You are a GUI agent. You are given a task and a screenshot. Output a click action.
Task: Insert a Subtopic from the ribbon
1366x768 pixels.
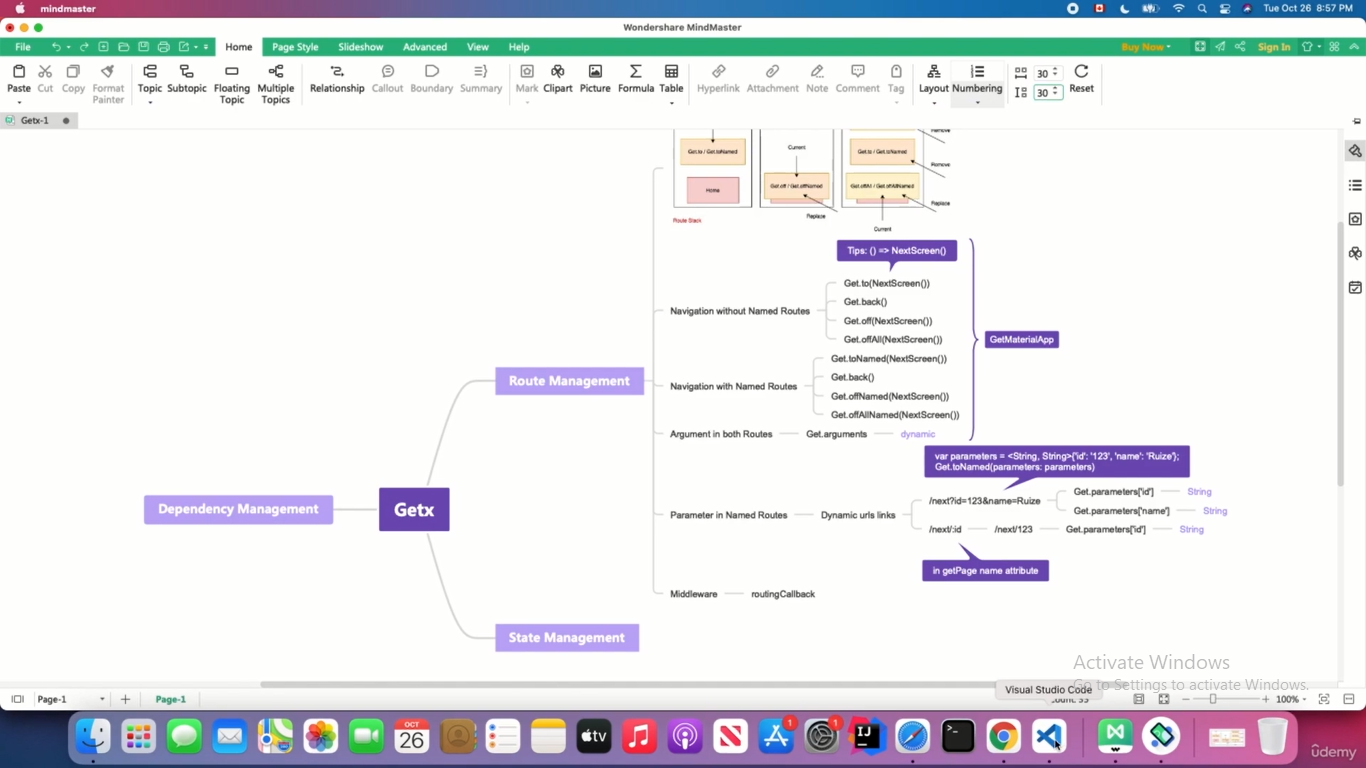(186, 79)
